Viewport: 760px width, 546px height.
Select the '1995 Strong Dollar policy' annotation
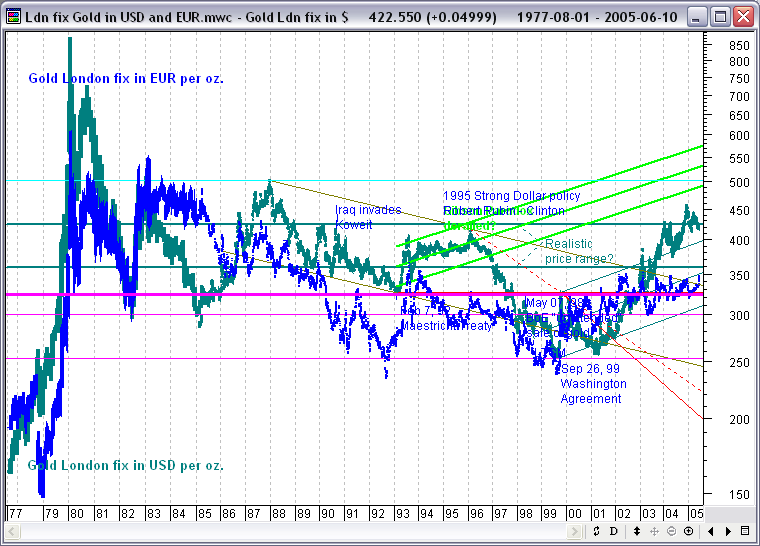(x=511, y=196)
